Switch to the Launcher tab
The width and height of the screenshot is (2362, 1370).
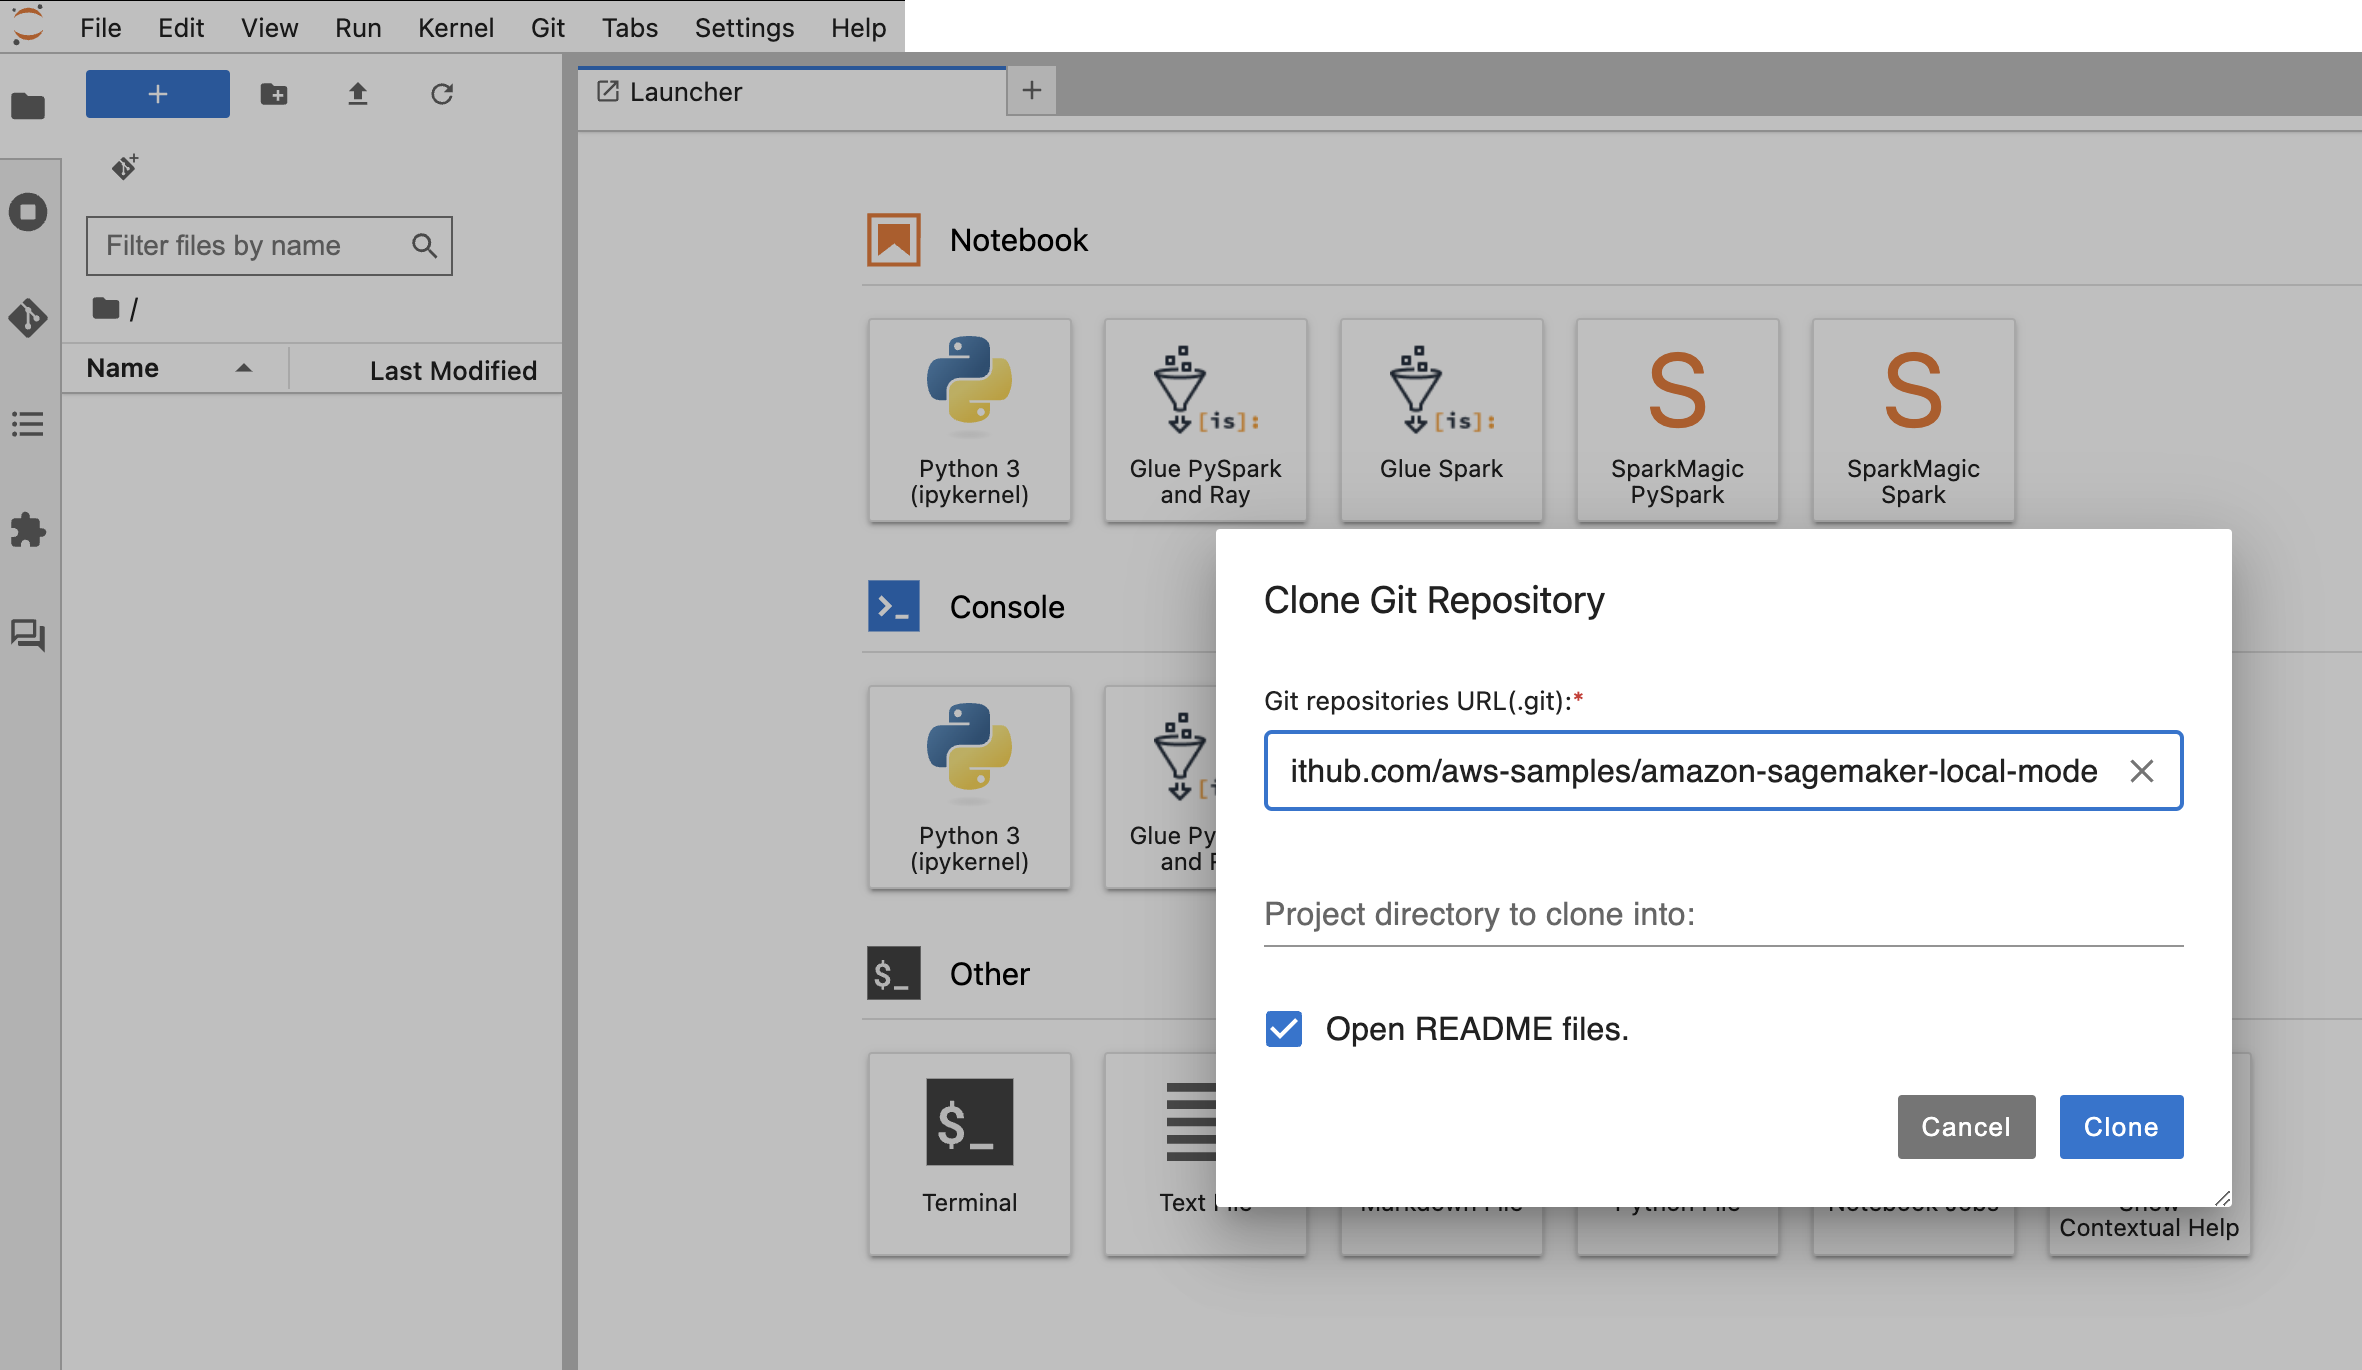point(686,91)
